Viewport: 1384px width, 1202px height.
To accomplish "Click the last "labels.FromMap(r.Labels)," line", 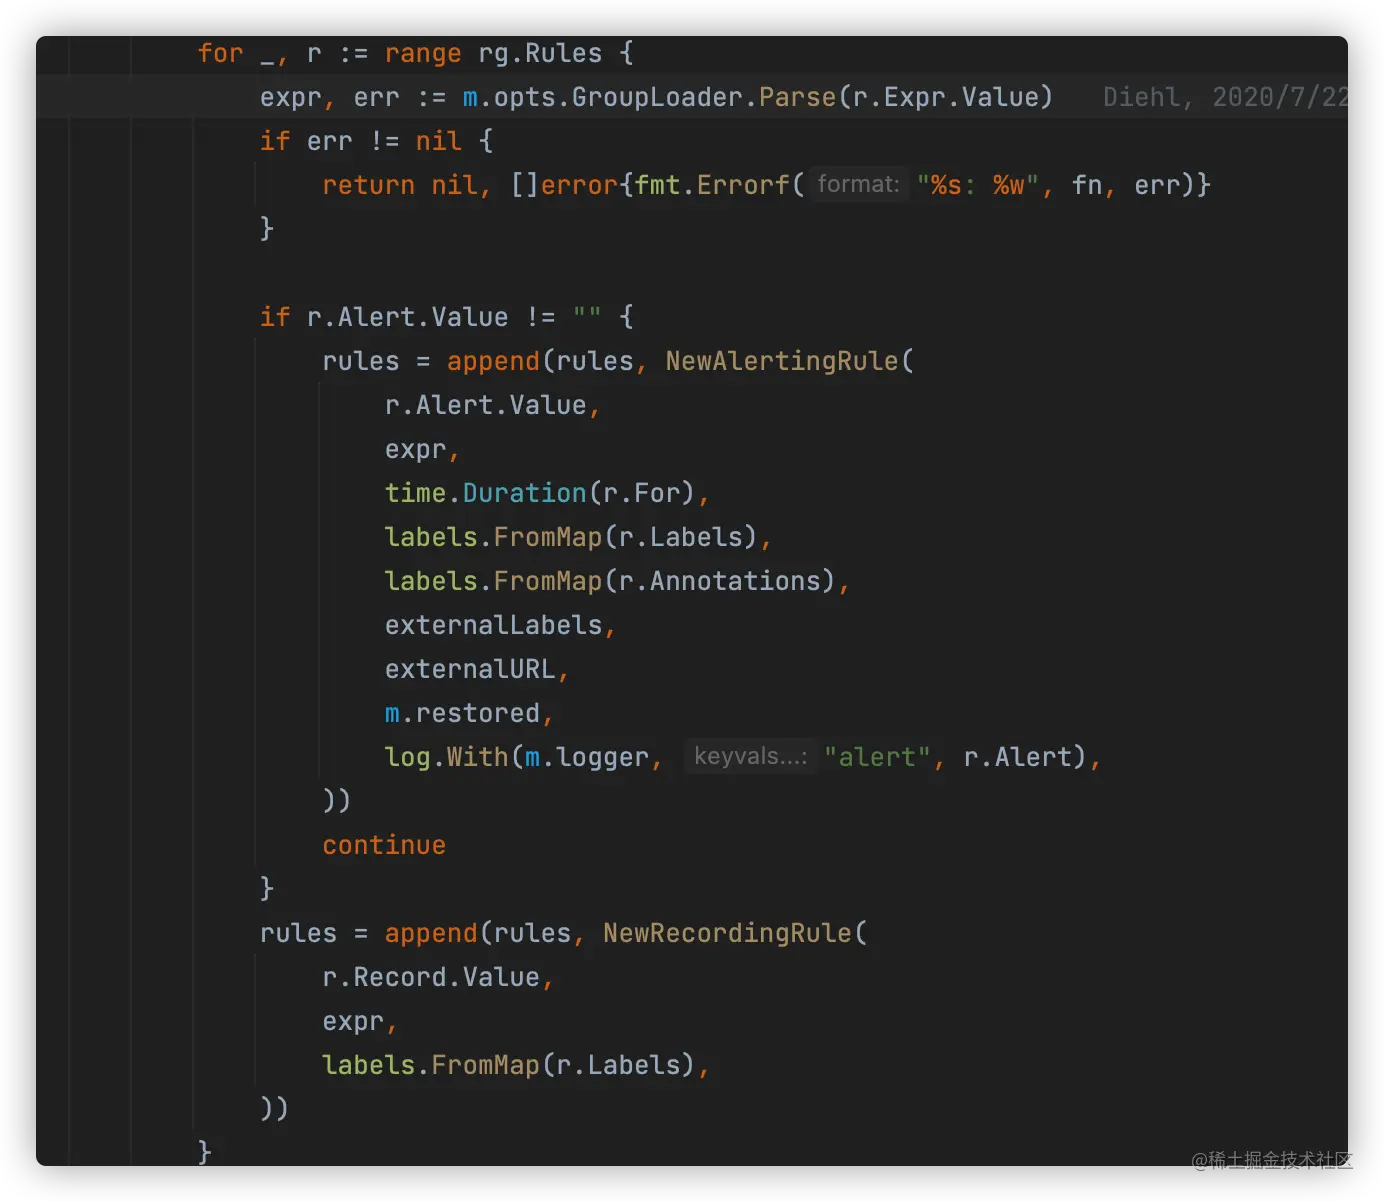I will pos(516,1066).
